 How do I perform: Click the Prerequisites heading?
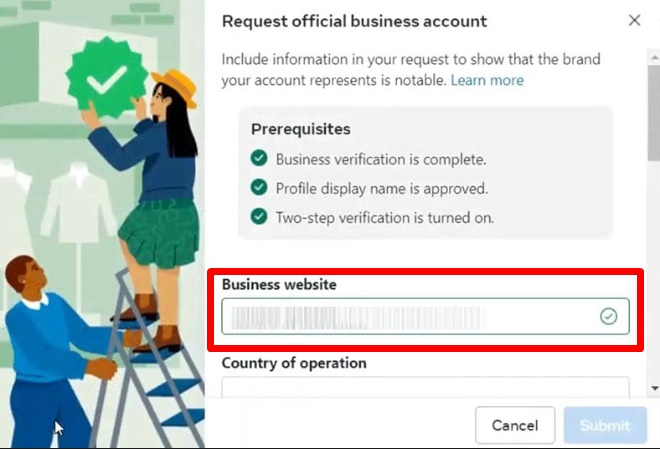pos(301,129)
